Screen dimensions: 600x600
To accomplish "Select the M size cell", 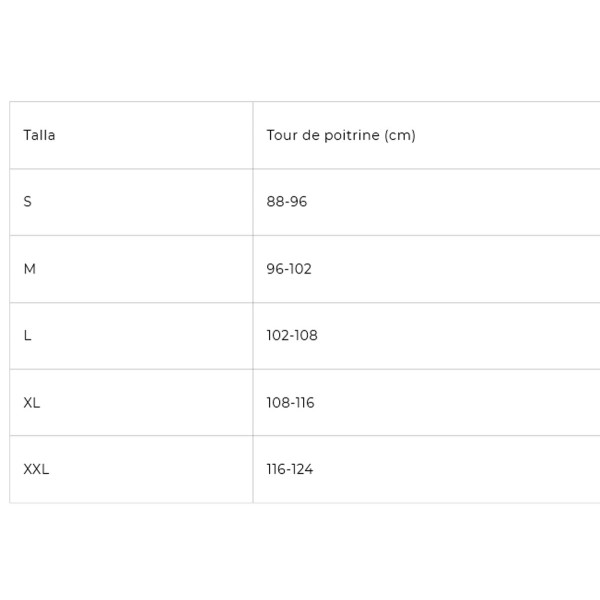I will pyautogui.click(x=30, y=269).
